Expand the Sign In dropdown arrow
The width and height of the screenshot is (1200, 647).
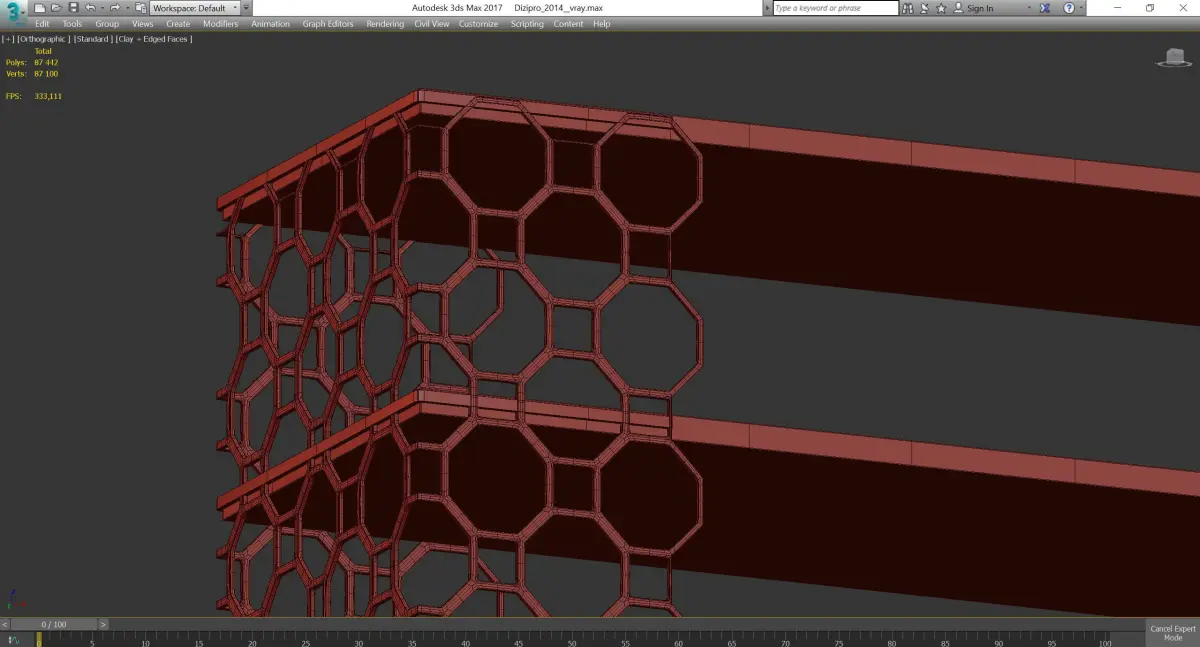point(1029,8)
